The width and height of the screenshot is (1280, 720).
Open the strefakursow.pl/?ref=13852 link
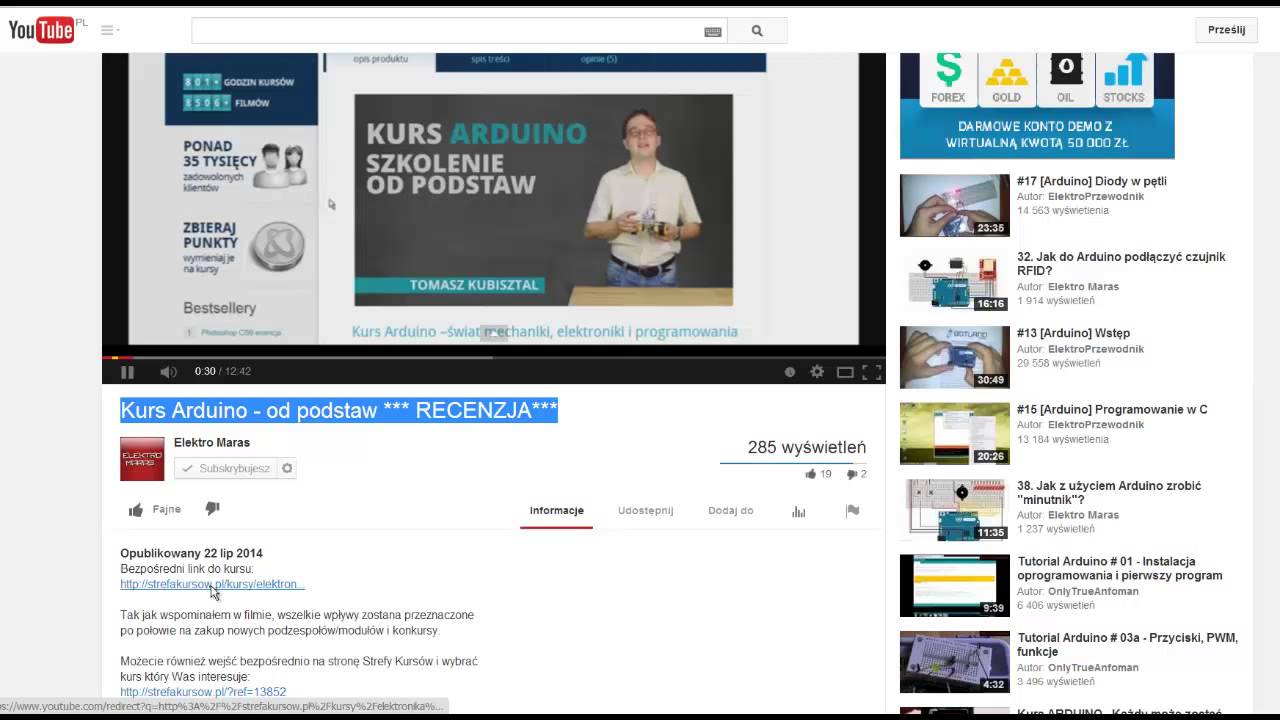tap(203, 692)
